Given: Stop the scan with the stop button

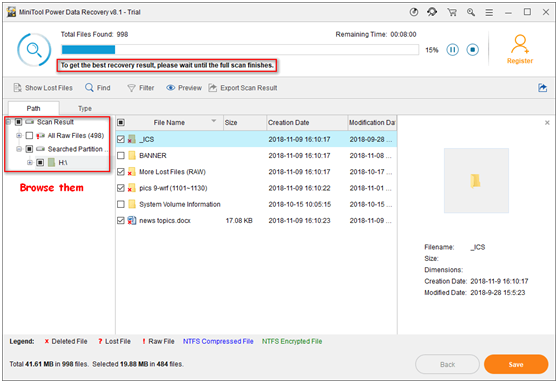Looking at the screenshot, I should [x=473, y=49].
